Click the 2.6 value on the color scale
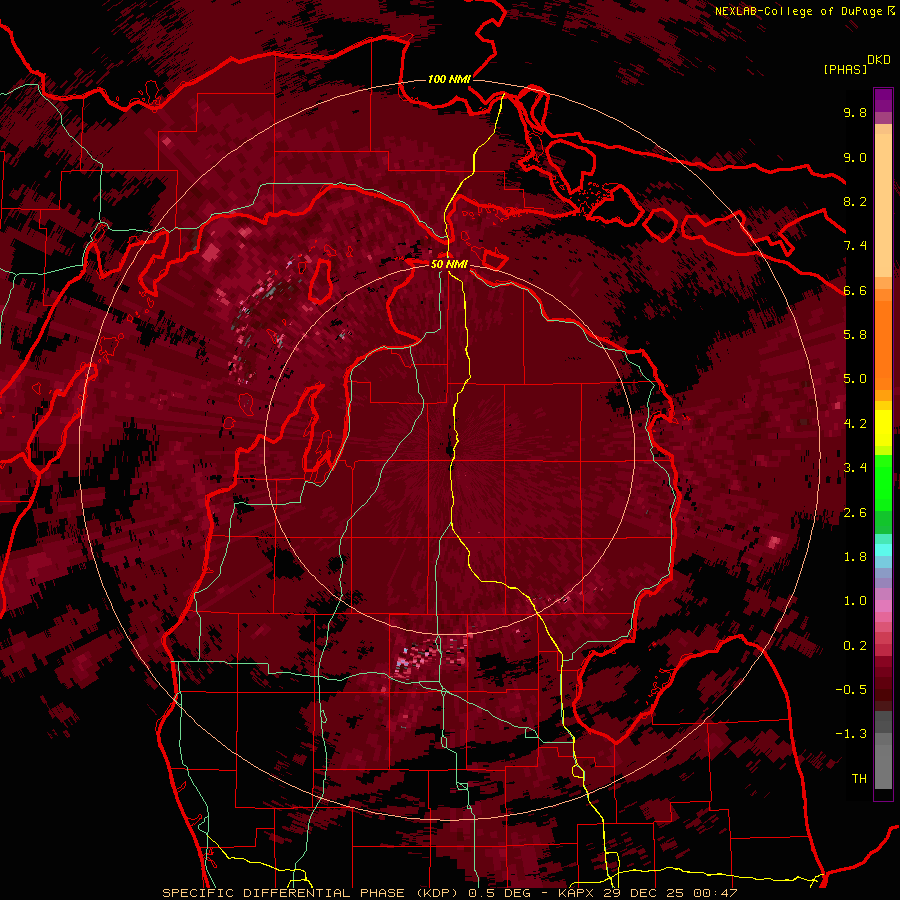This screenshot has width=900, height=900. tap(855, 513)
